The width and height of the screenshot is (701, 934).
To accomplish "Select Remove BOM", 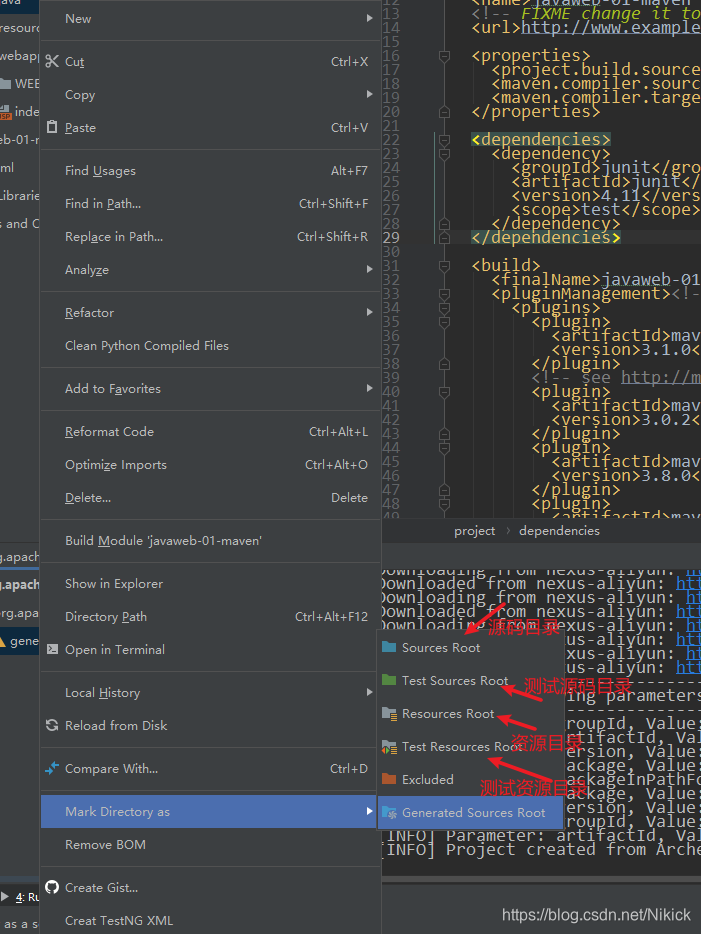I will click(210, 845).
